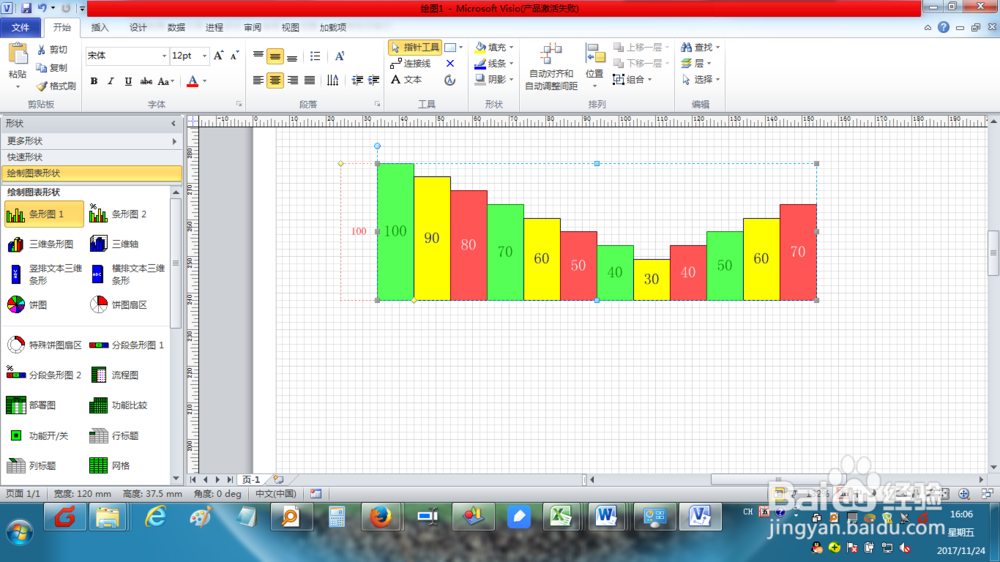Viewport: 1000px width, 562px height.
Task: Click the green bar labeled 100
Action: click(395, 232)
